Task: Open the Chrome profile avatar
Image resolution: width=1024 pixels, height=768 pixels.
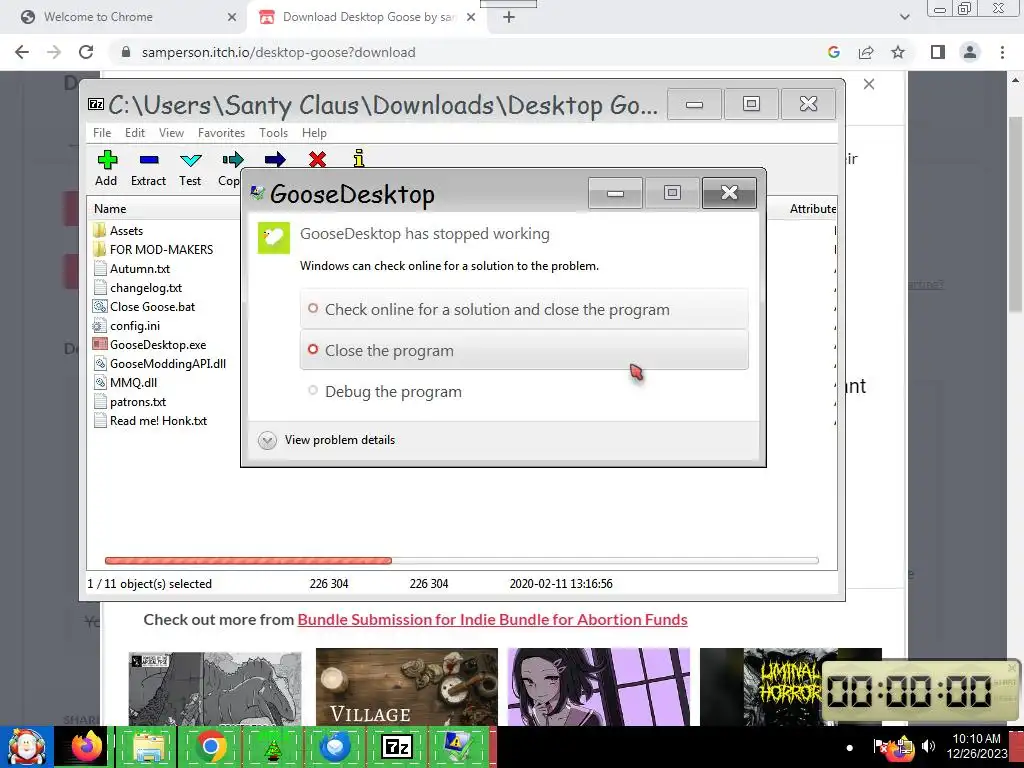Action: pyautogui.click(x=970, y=52)
